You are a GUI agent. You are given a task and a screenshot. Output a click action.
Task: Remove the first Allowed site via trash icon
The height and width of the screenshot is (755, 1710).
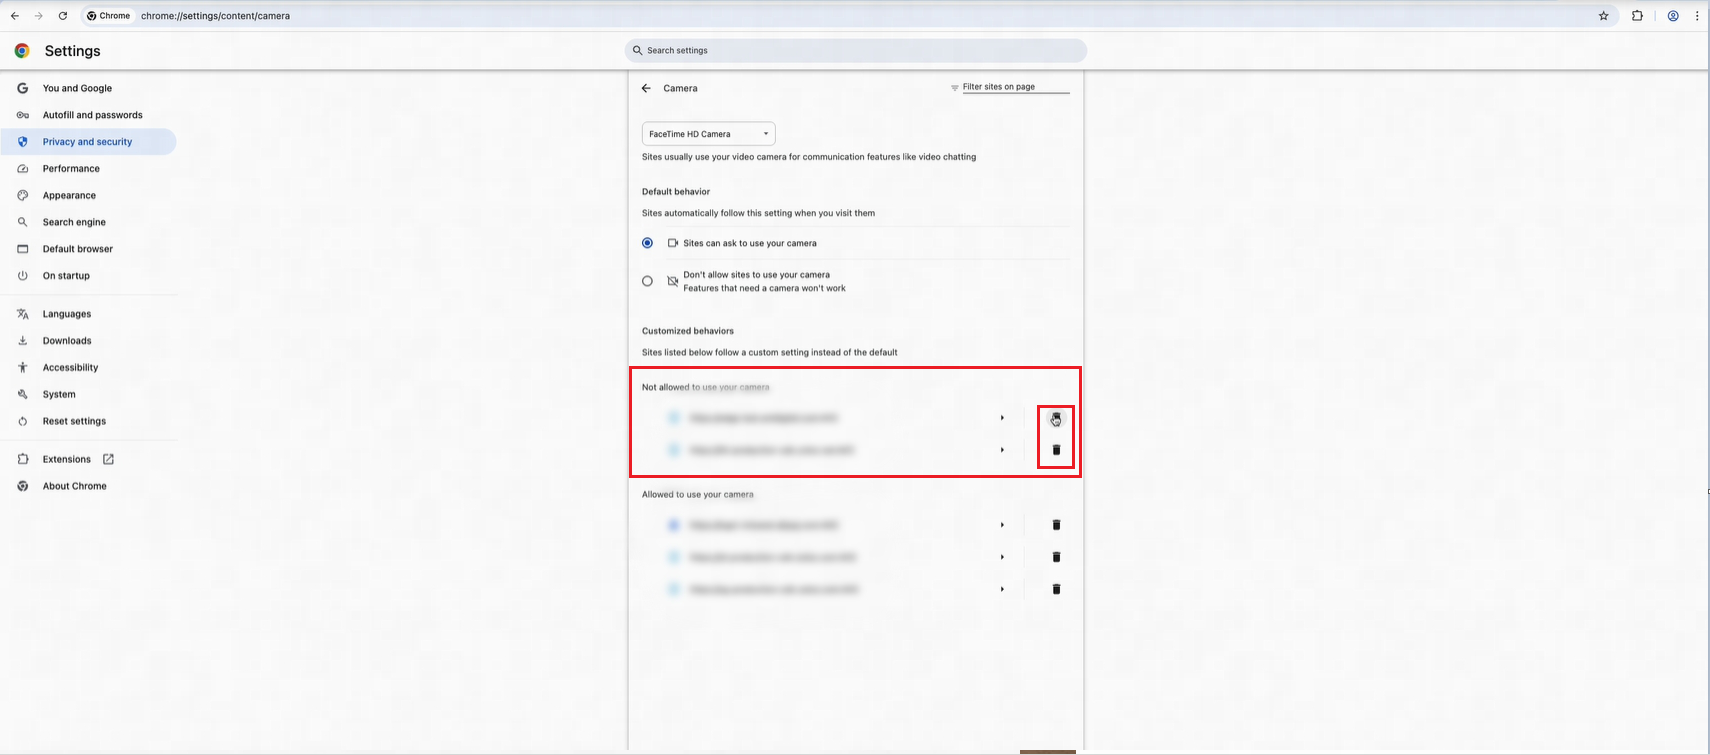1056,525
